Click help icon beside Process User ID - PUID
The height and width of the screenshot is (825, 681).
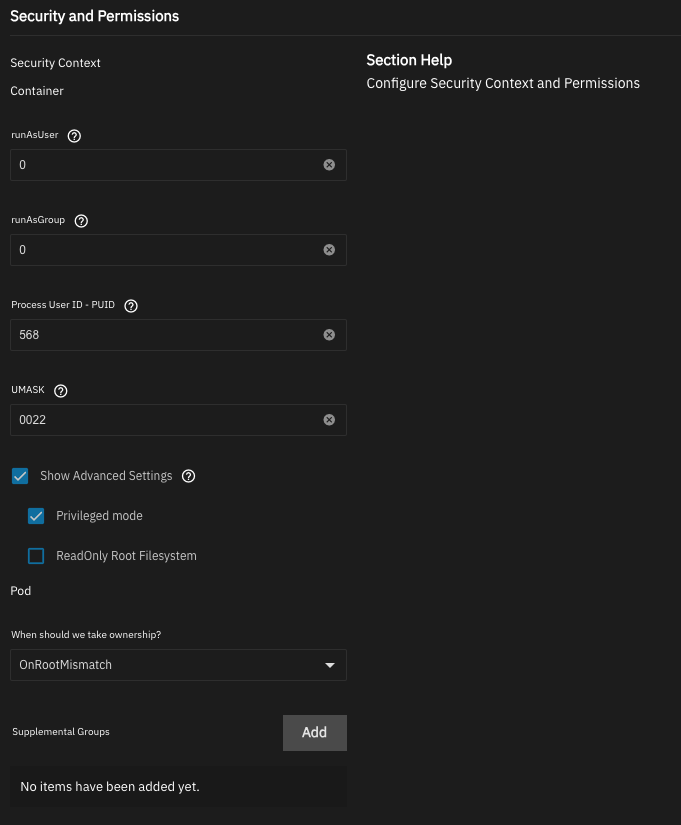(x=131, y=306)
